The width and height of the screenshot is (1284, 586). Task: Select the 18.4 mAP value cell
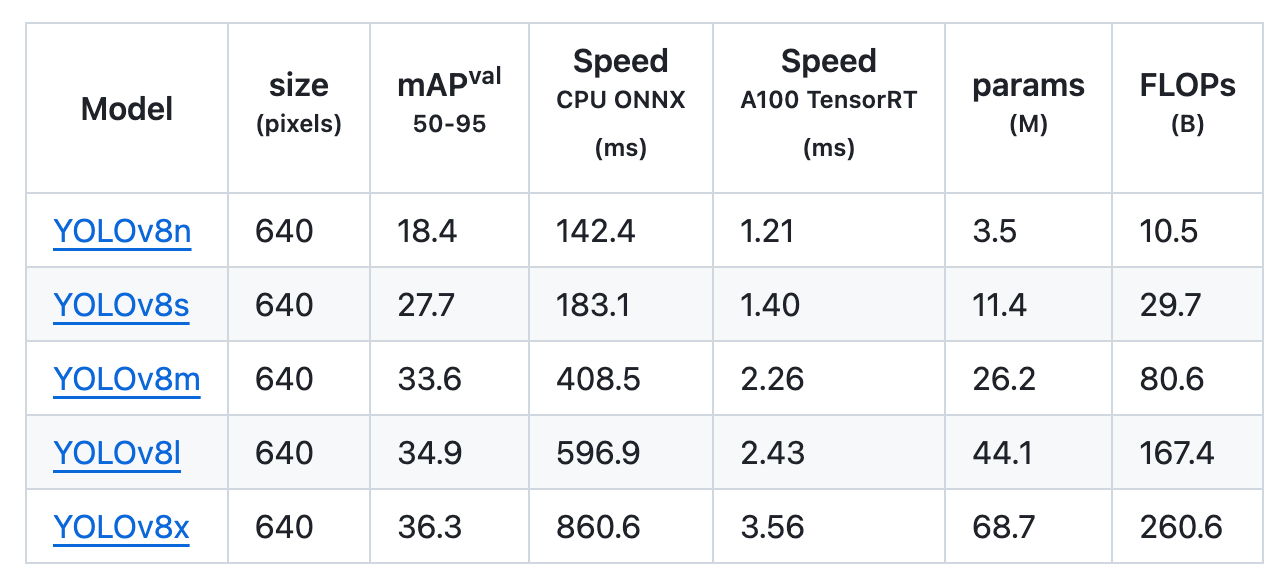pyautogui.click(x=427, y=231)
